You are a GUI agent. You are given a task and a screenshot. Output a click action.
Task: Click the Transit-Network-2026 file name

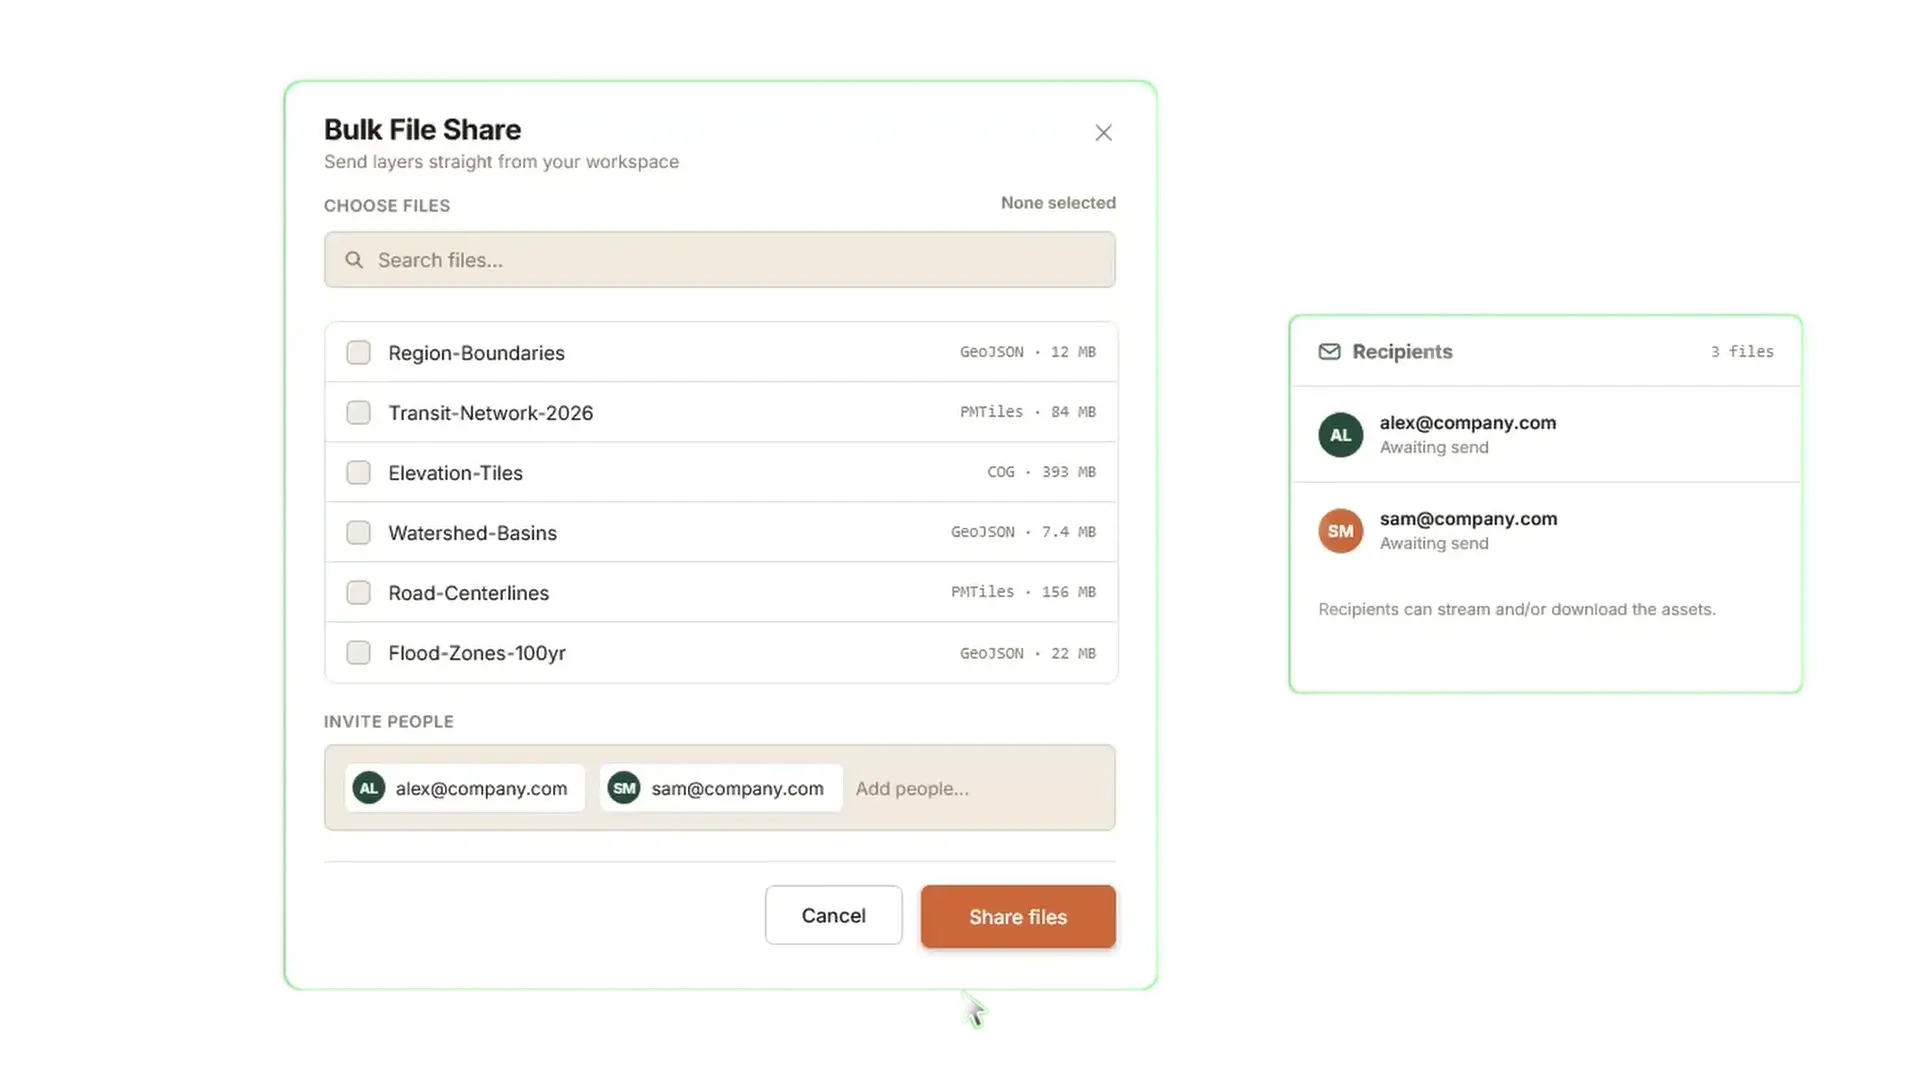pos(490,413)
